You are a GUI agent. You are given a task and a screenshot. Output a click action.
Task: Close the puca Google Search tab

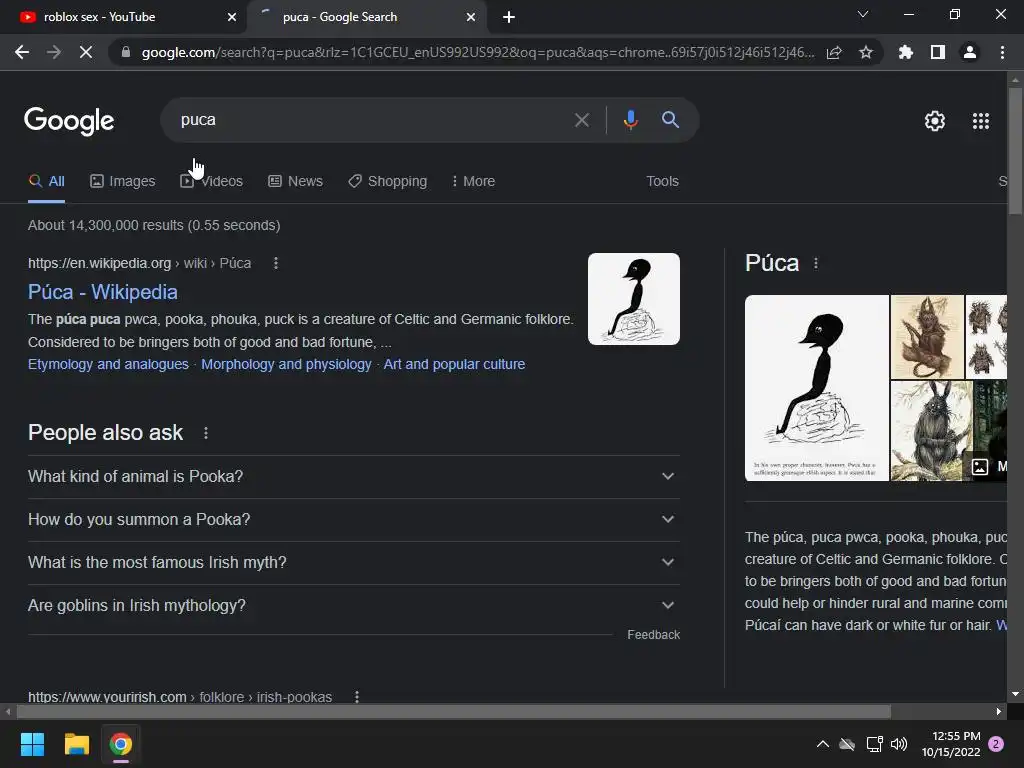(471, 17)
